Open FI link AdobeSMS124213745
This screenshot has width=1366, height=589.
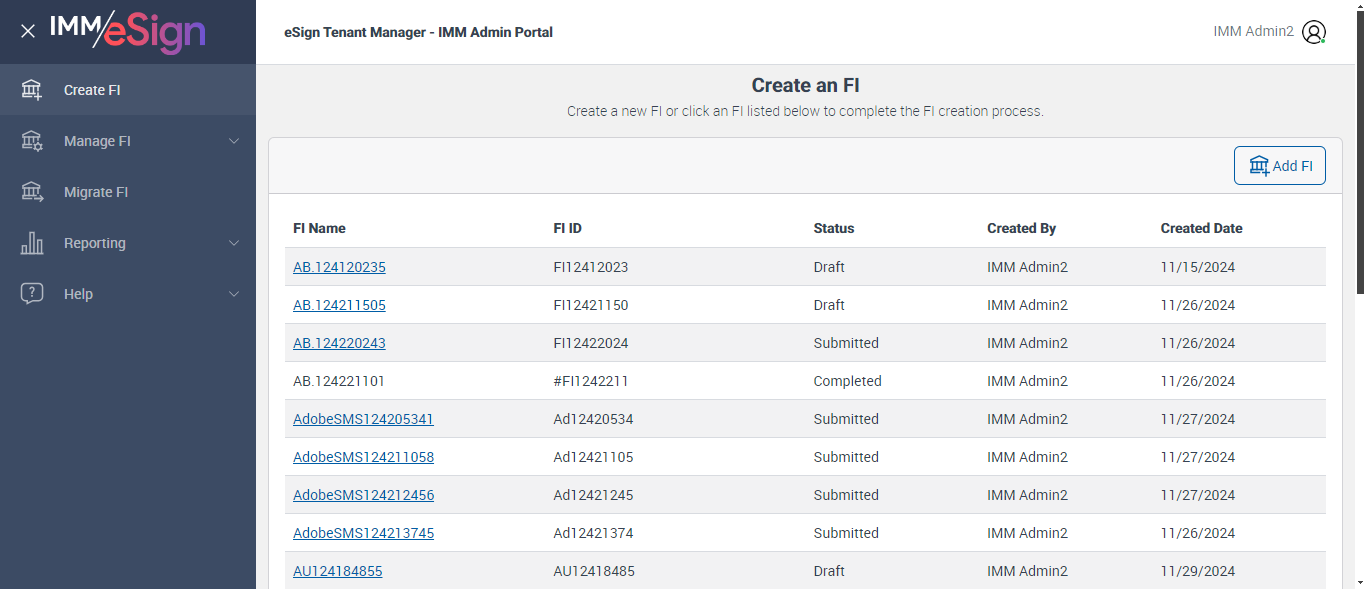363,533
